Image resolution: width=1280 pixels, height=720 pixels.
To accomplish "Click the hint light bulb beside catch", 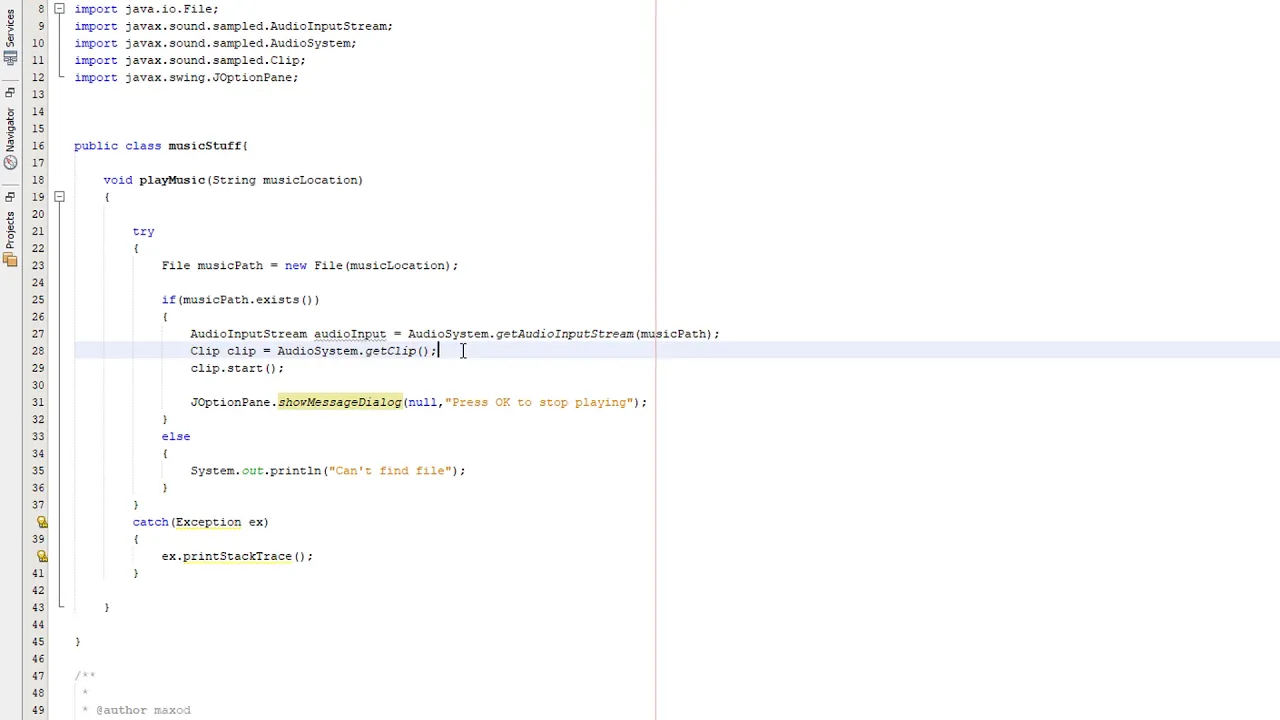I will pyautogui.click(x=42, y=522).
